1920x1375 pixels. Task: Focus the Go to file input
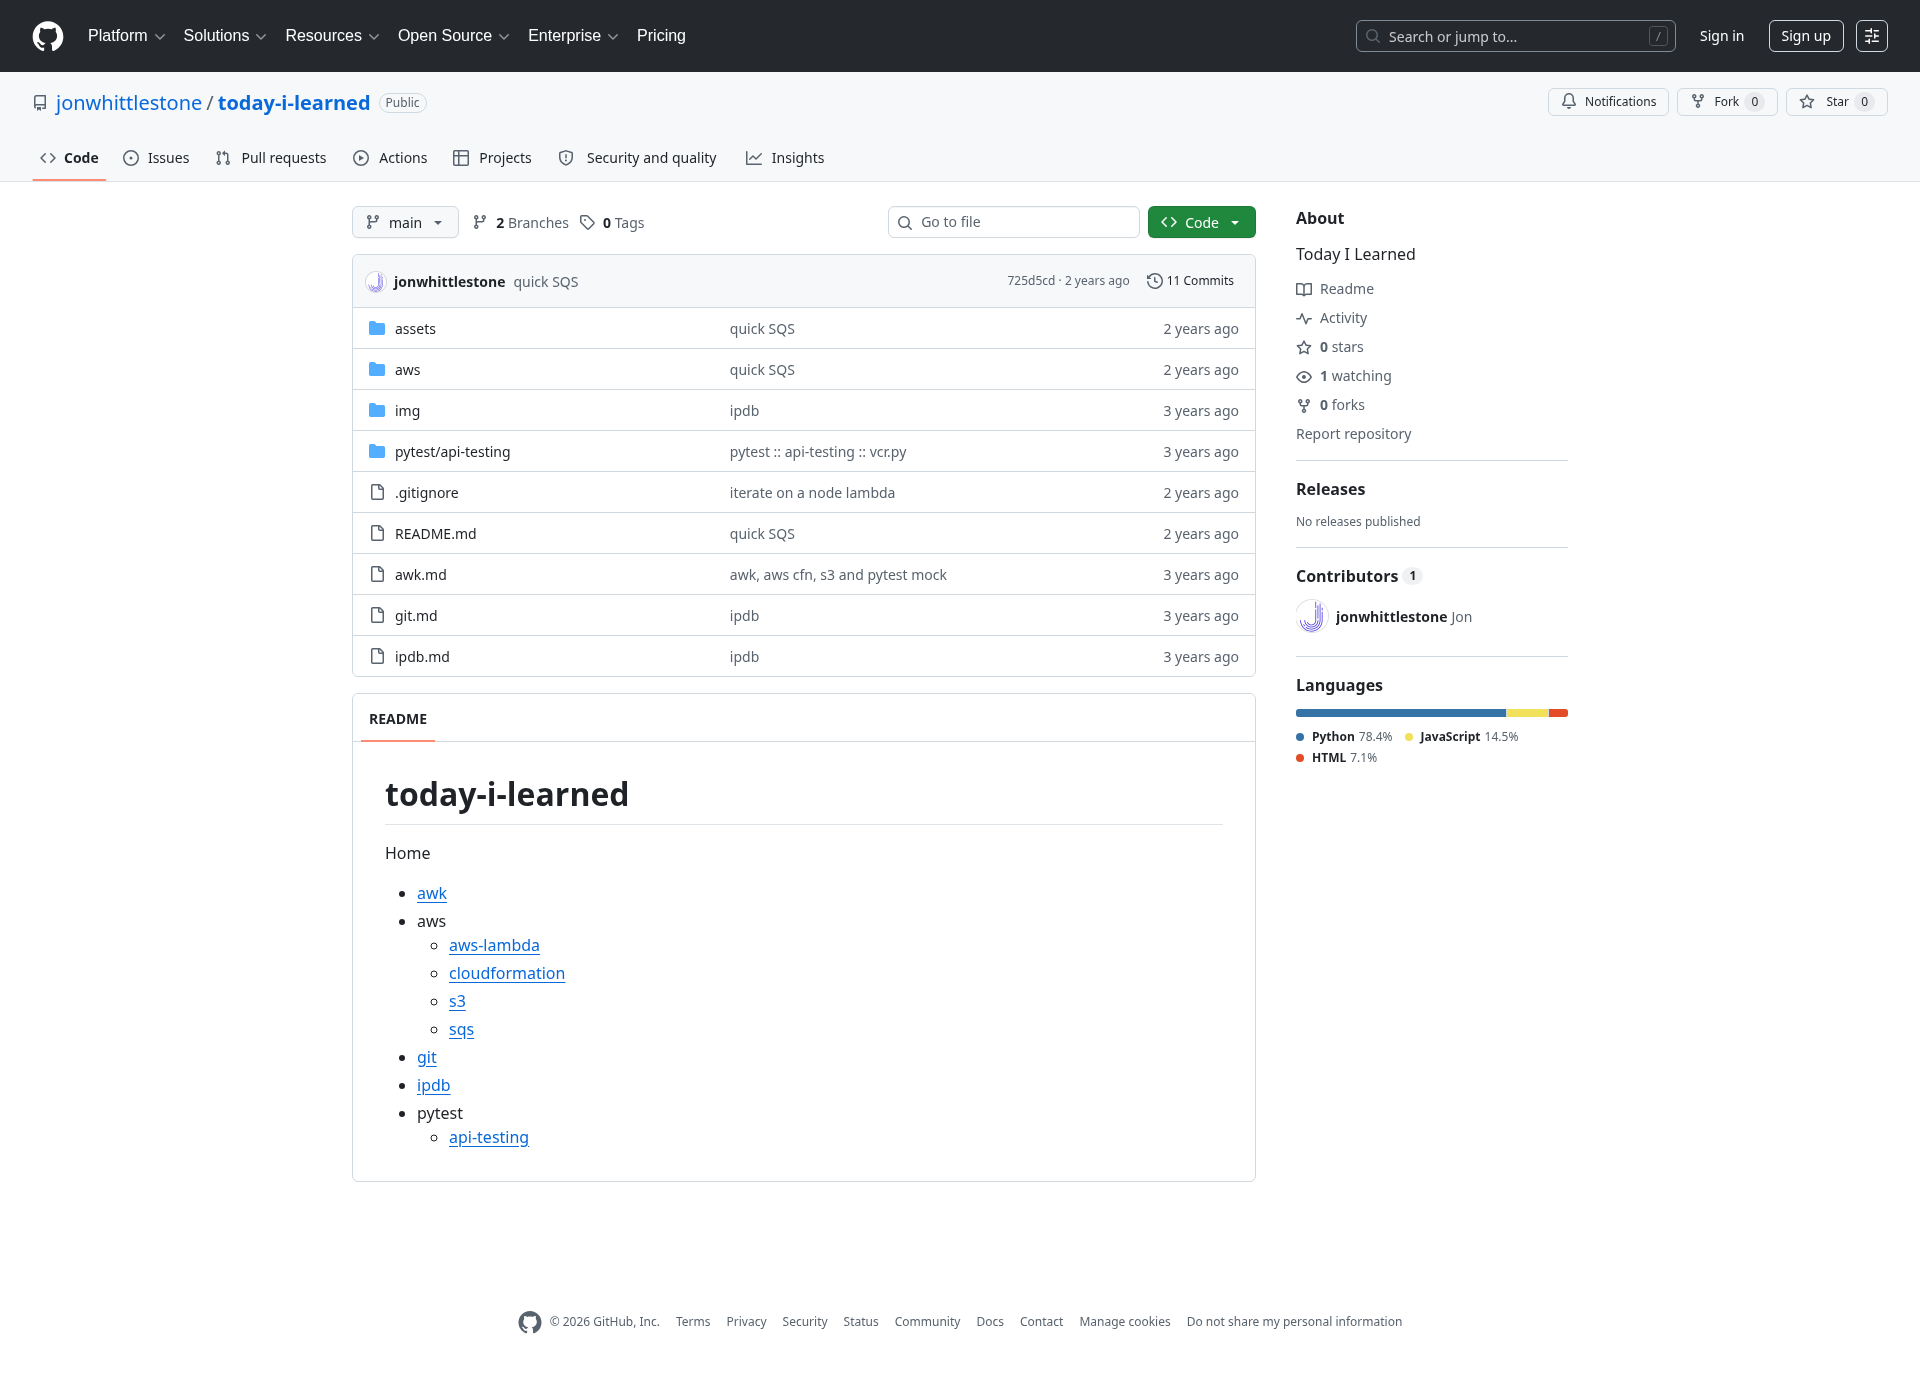[1014, 222]
